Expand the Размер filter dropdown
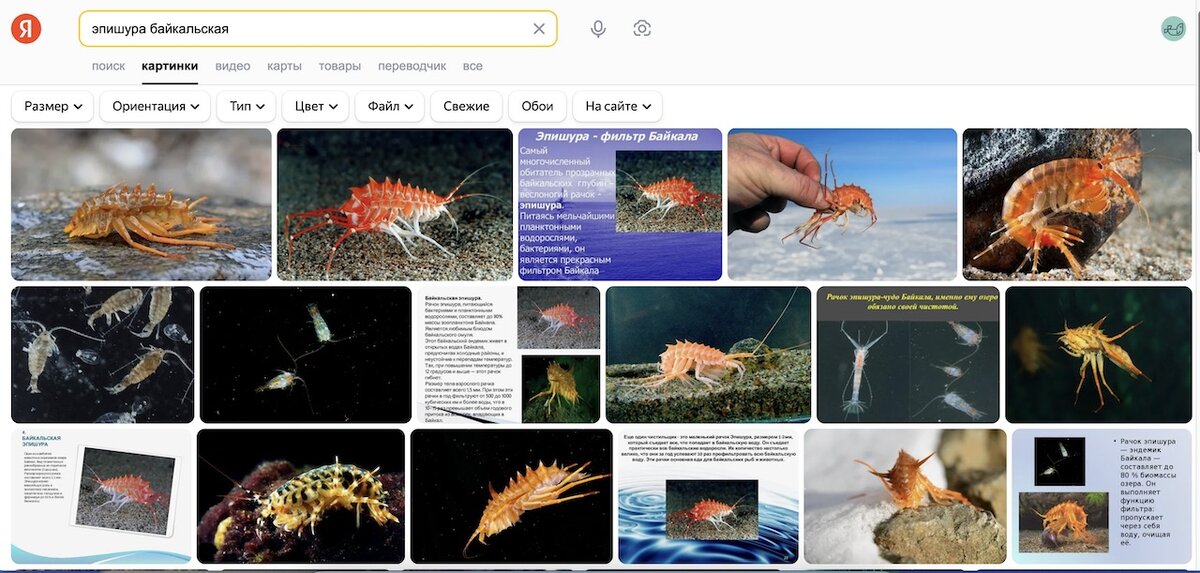Image resolution: width=1200 pixels, height=573 pixels. pos(53,106)
